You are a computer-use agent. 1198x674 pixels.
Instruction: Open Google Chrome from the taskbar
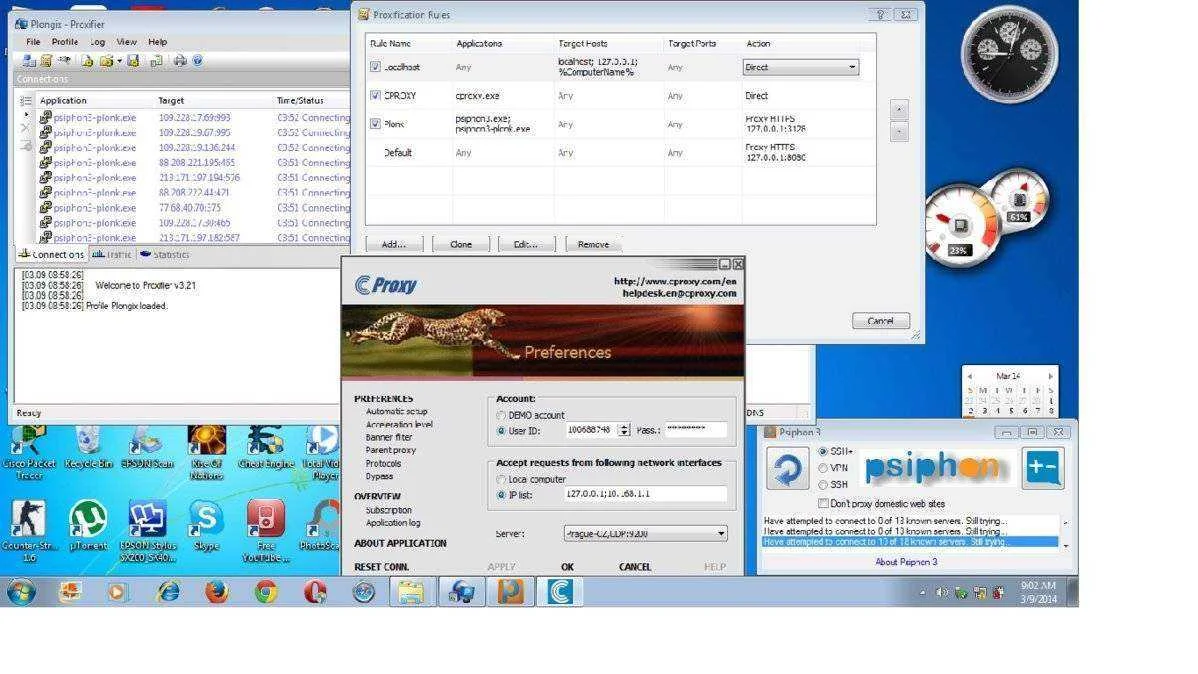click(266, 592)
